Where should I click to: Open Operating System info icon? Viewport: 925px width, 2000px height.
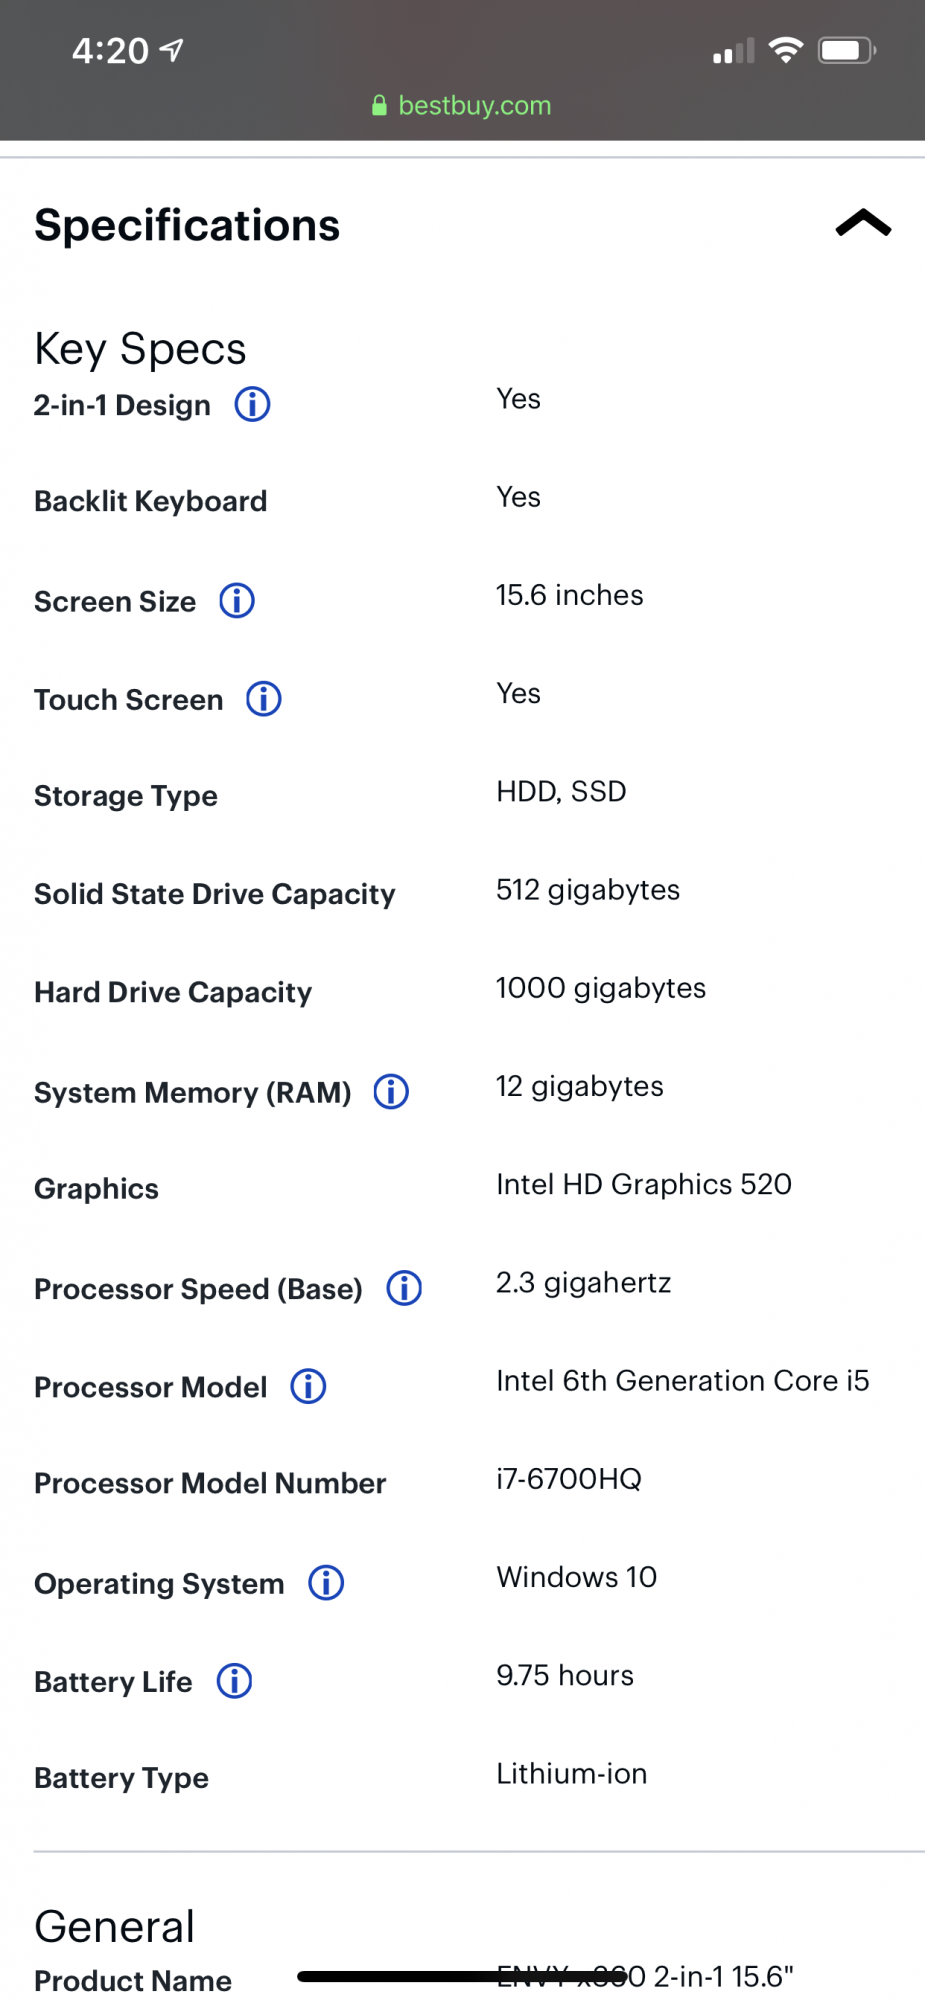[326, 1583]
